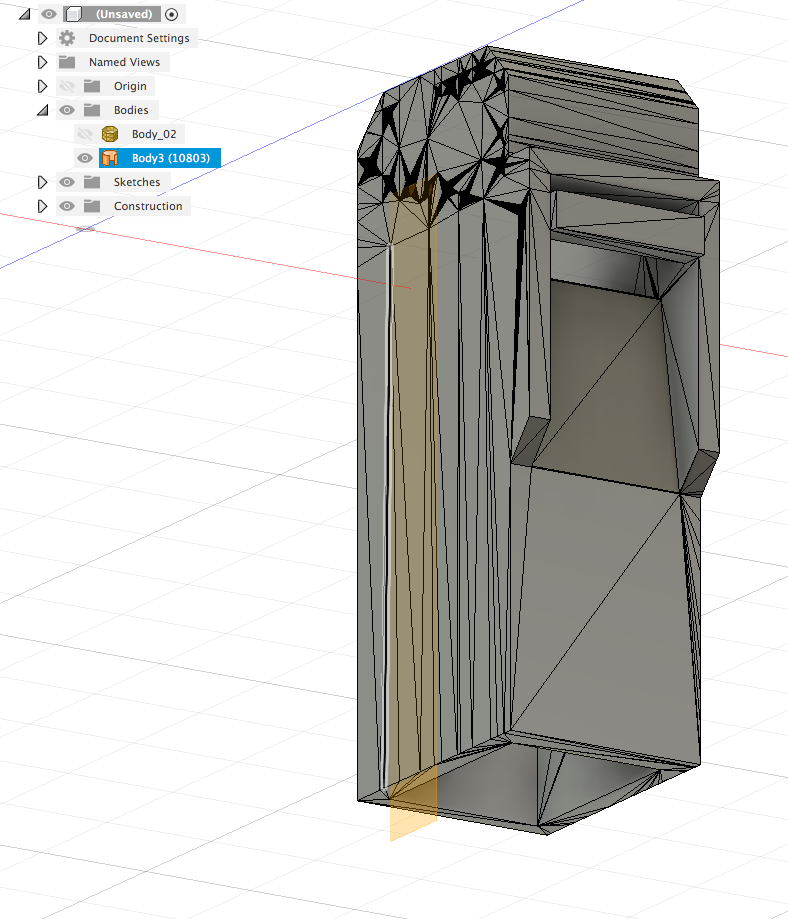Toggle visibility of the (Unsaved) root component
The height and width of the screenshot is (919, 788).
pyautogui.click(x=49, y=13)
